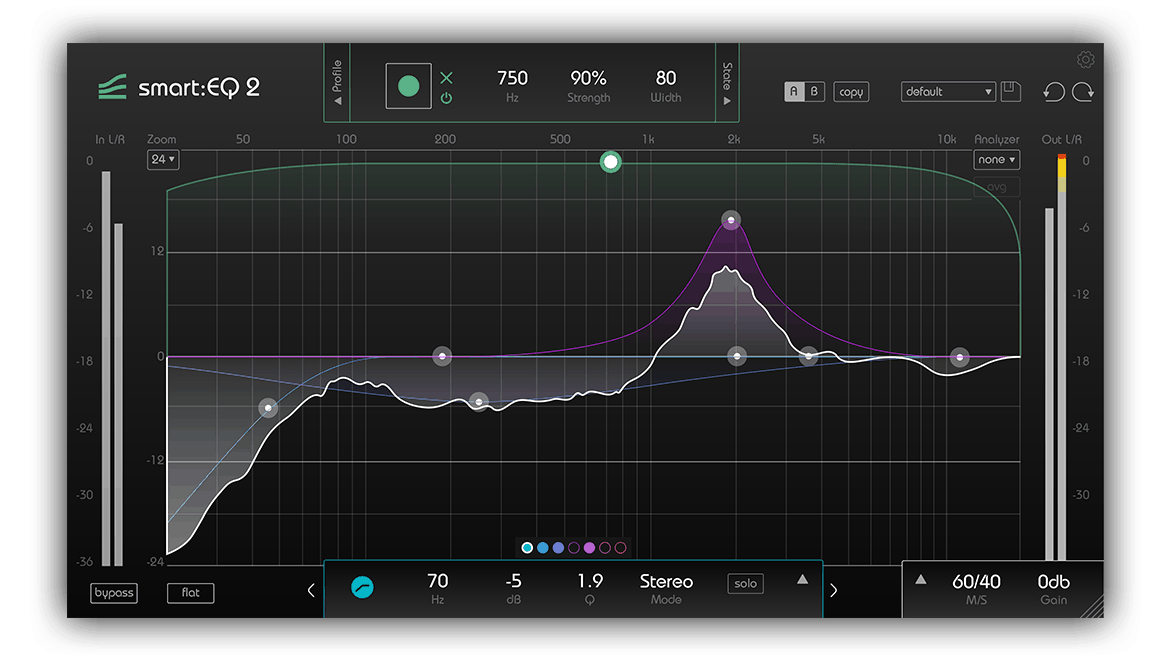Screen dimensions: 1170x660
Task: Select the fifth filled magenta band dot
Action: (x=589, y=548)
